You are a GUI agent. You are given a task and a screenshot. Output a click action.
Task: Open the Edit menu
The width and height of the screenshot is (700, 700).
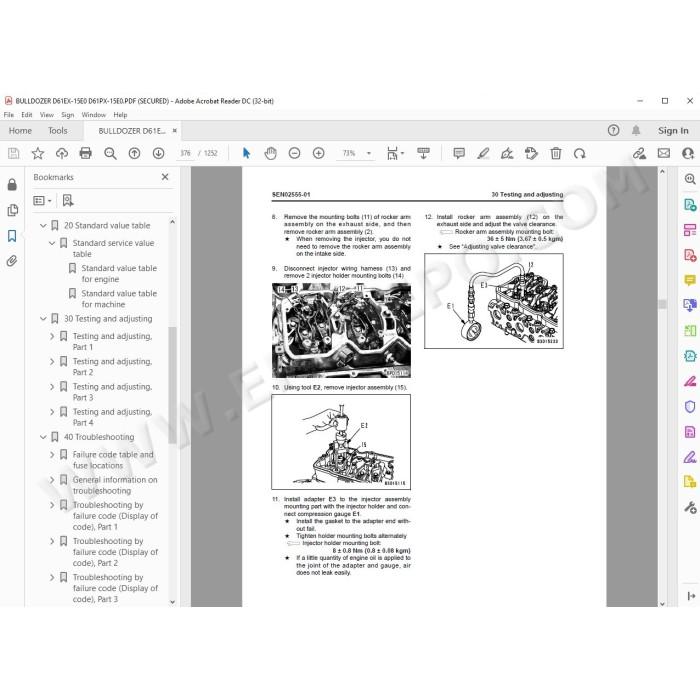tap(27, 115)
